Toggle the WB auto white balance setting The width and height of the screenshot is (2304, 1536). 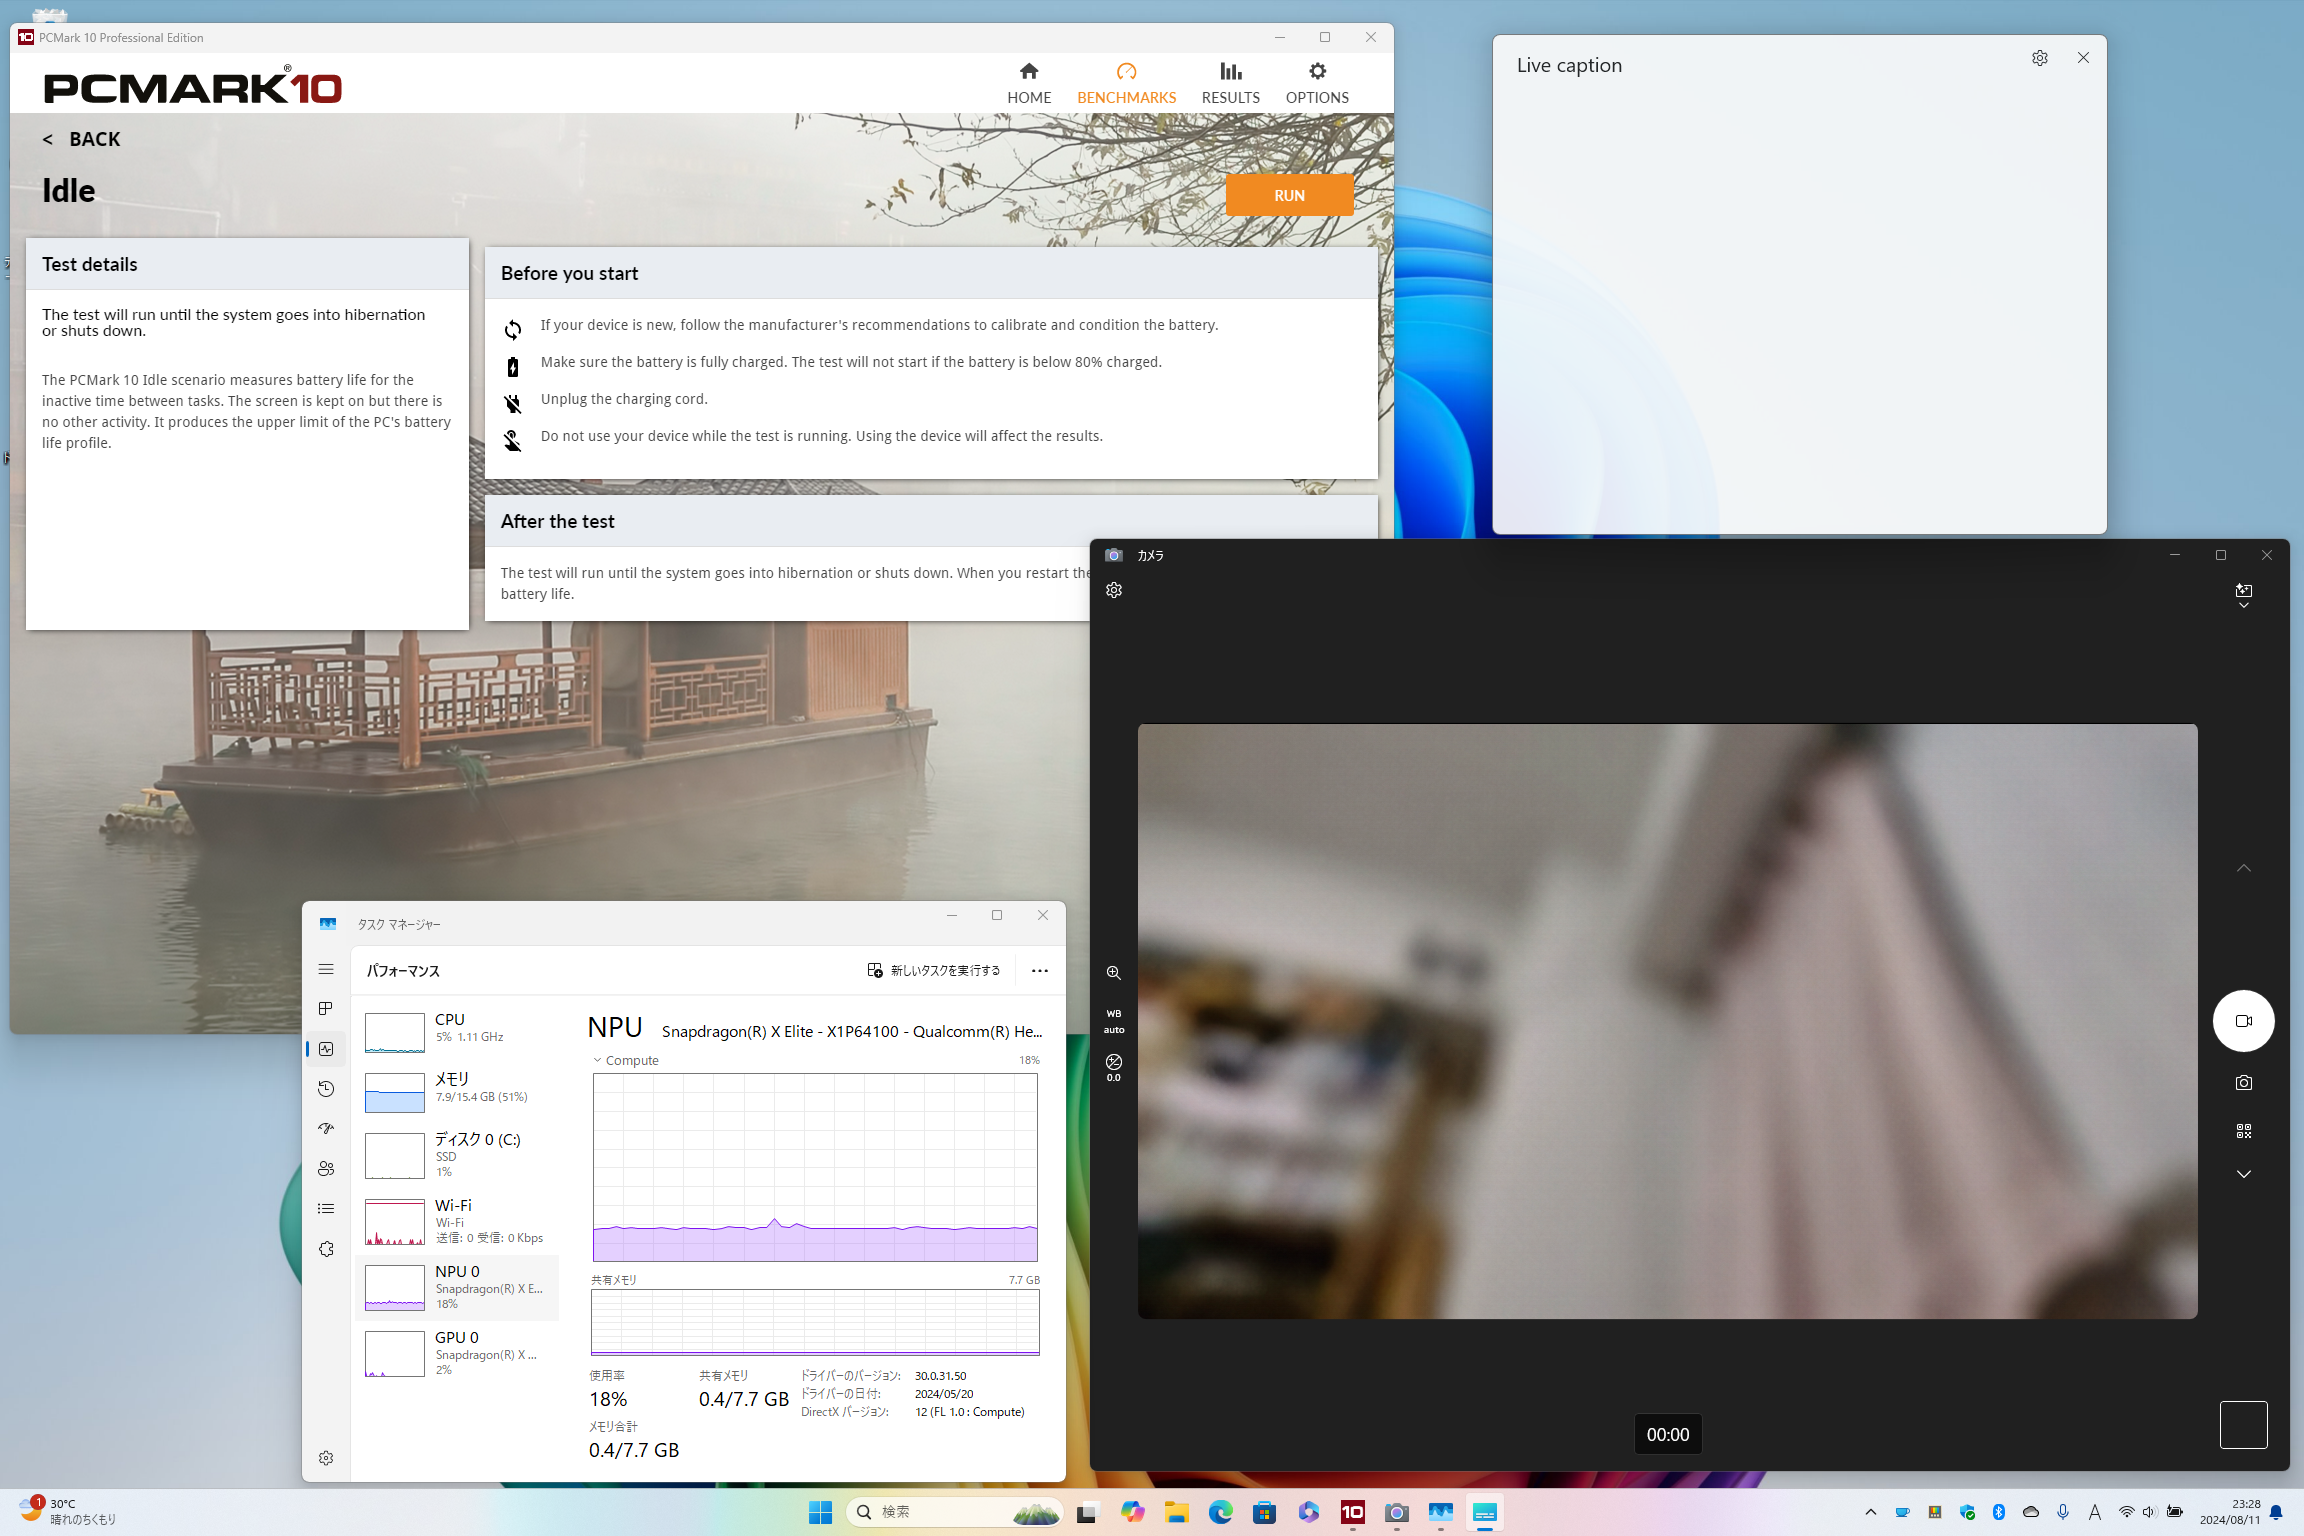coord(1113,1021)
